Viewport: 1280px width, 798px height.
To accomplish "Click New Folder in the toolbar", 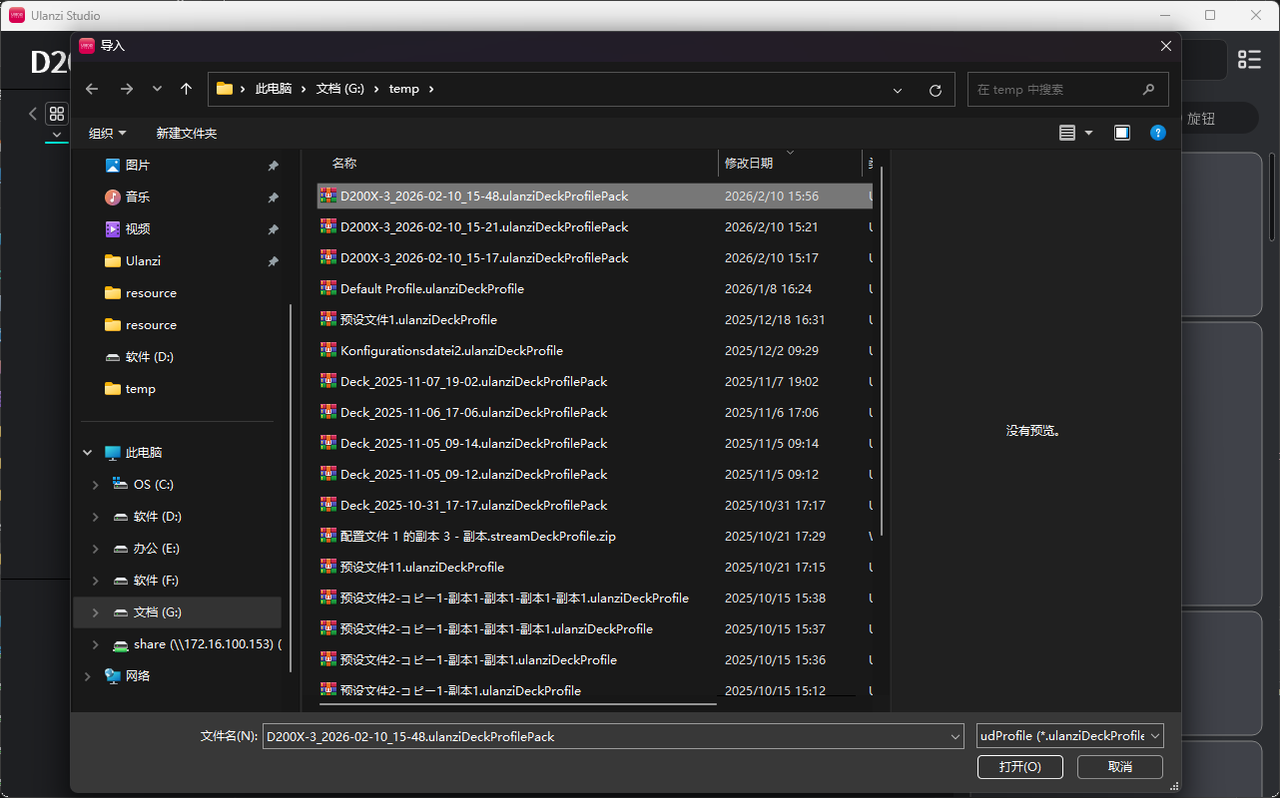I will point(186,133).
